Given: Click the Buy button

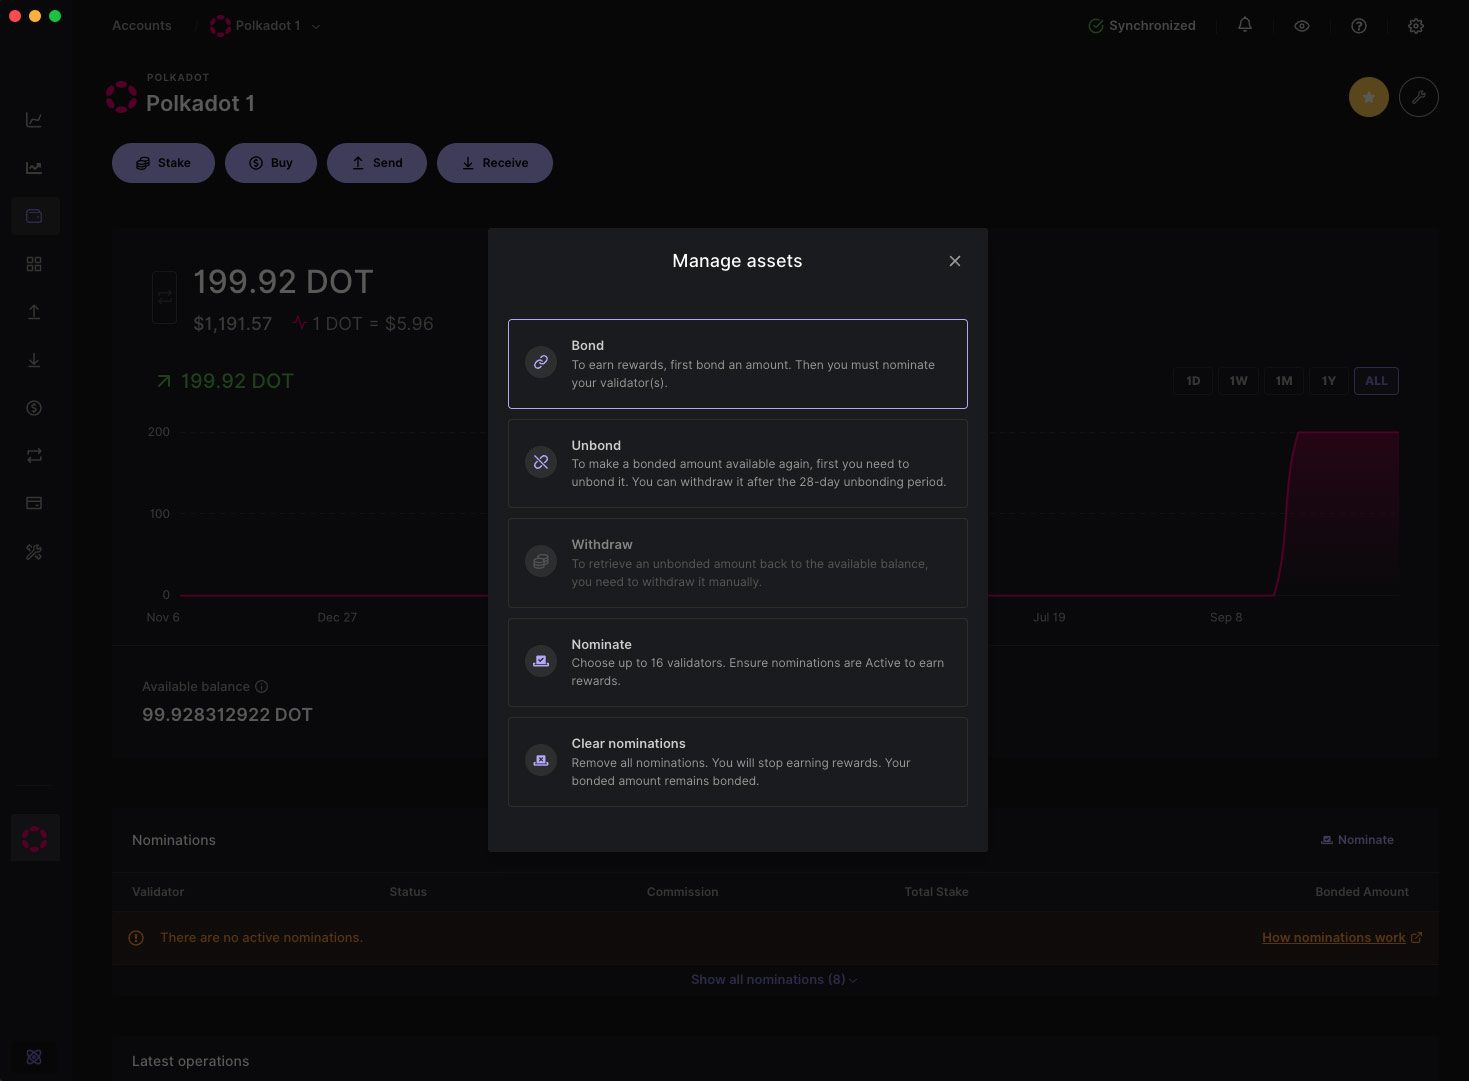Looking at the screenshot, I should tap(271, 163).
